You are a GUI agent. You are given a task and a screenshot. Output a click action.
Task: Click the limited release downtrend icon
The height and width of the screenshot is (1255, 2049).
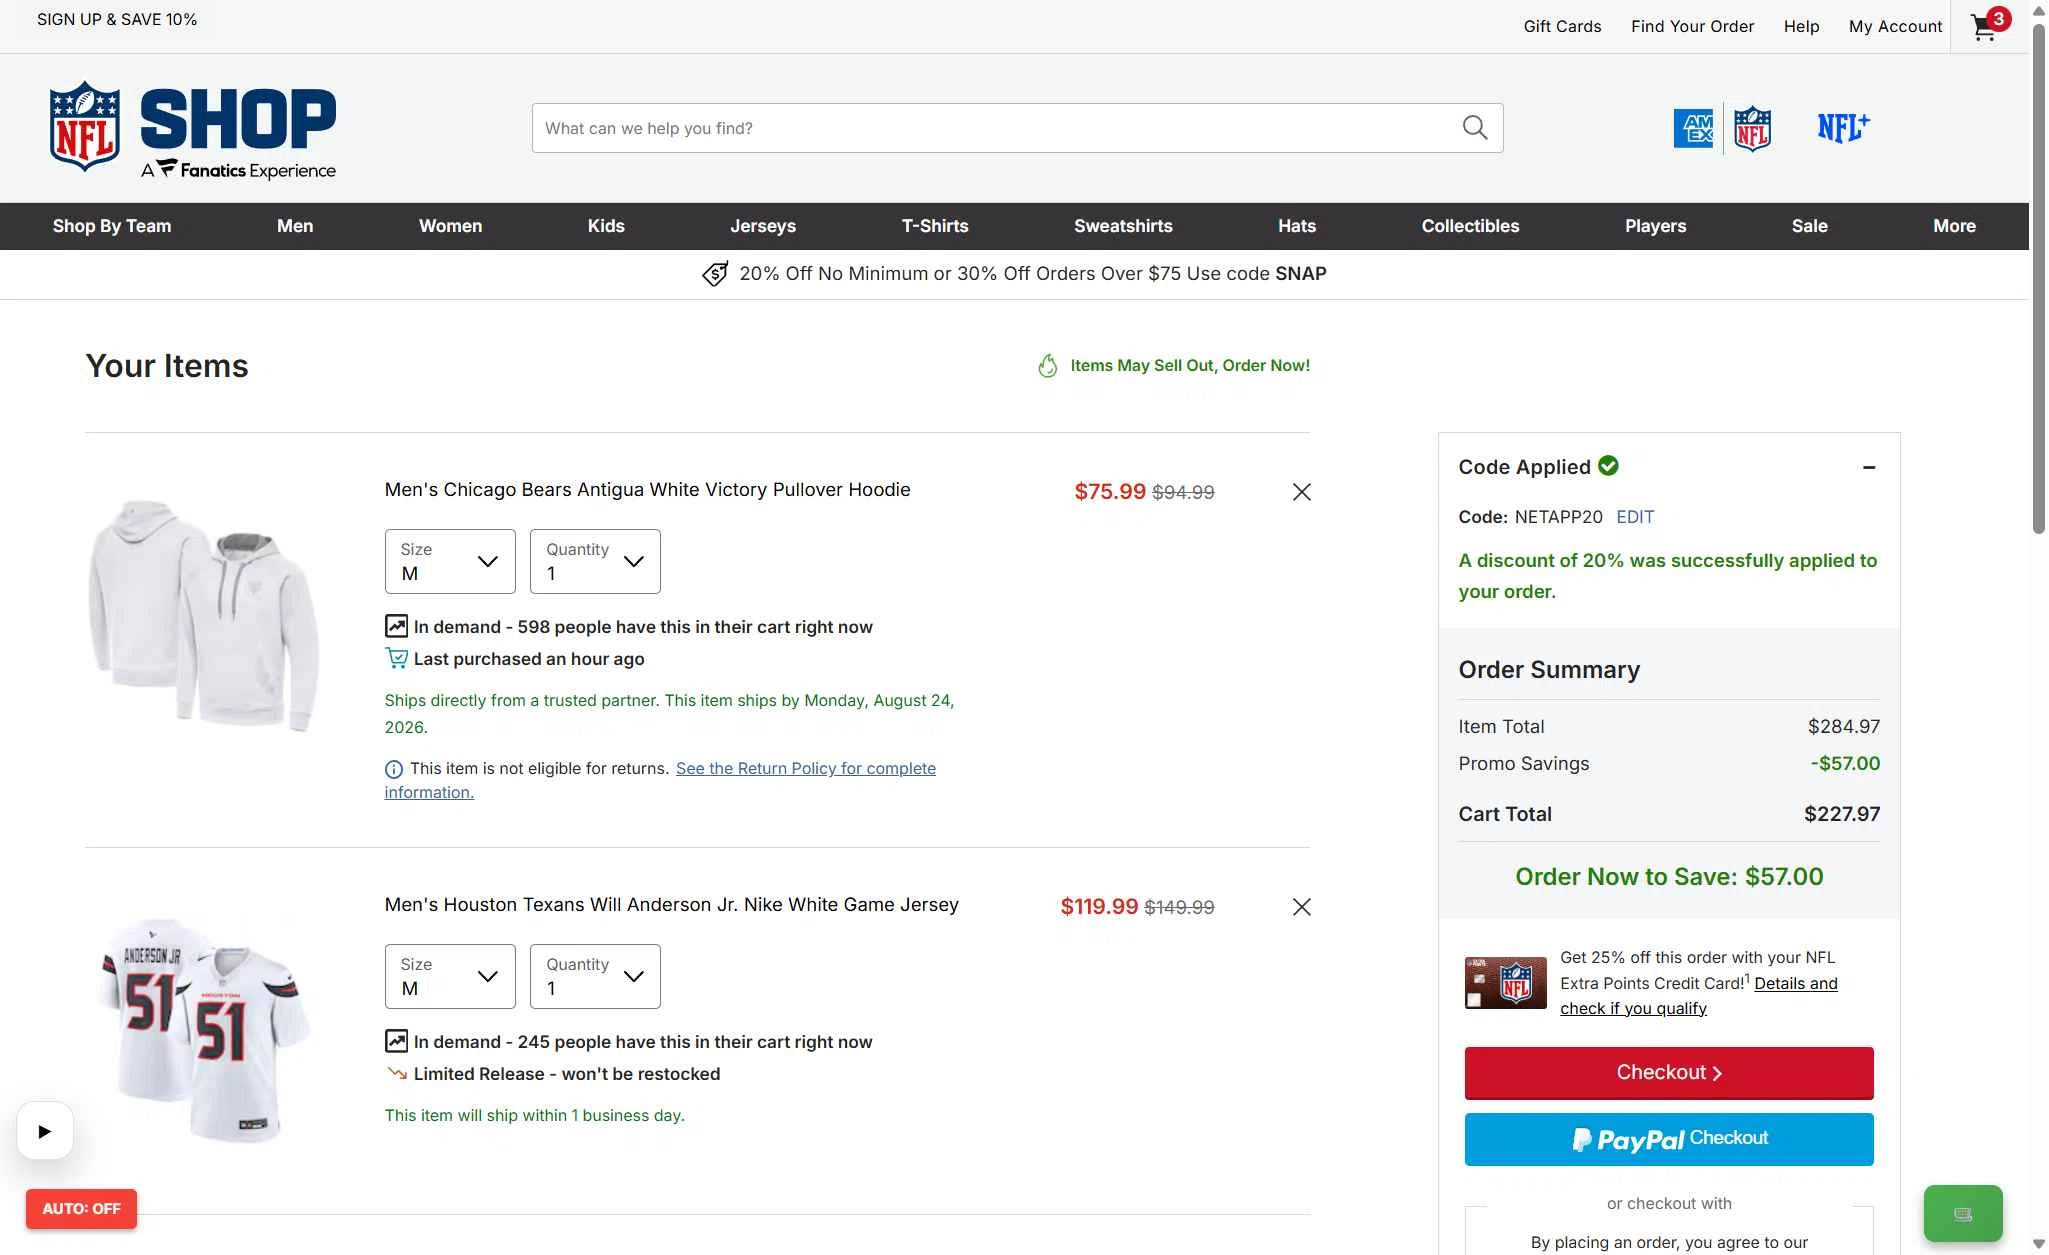(396, 1074)
